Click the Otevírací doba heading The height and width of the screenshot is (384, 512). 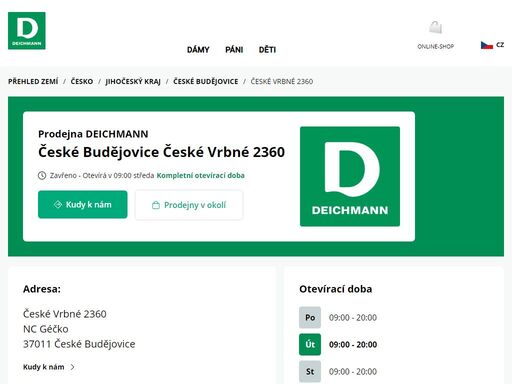click(336, 289)
